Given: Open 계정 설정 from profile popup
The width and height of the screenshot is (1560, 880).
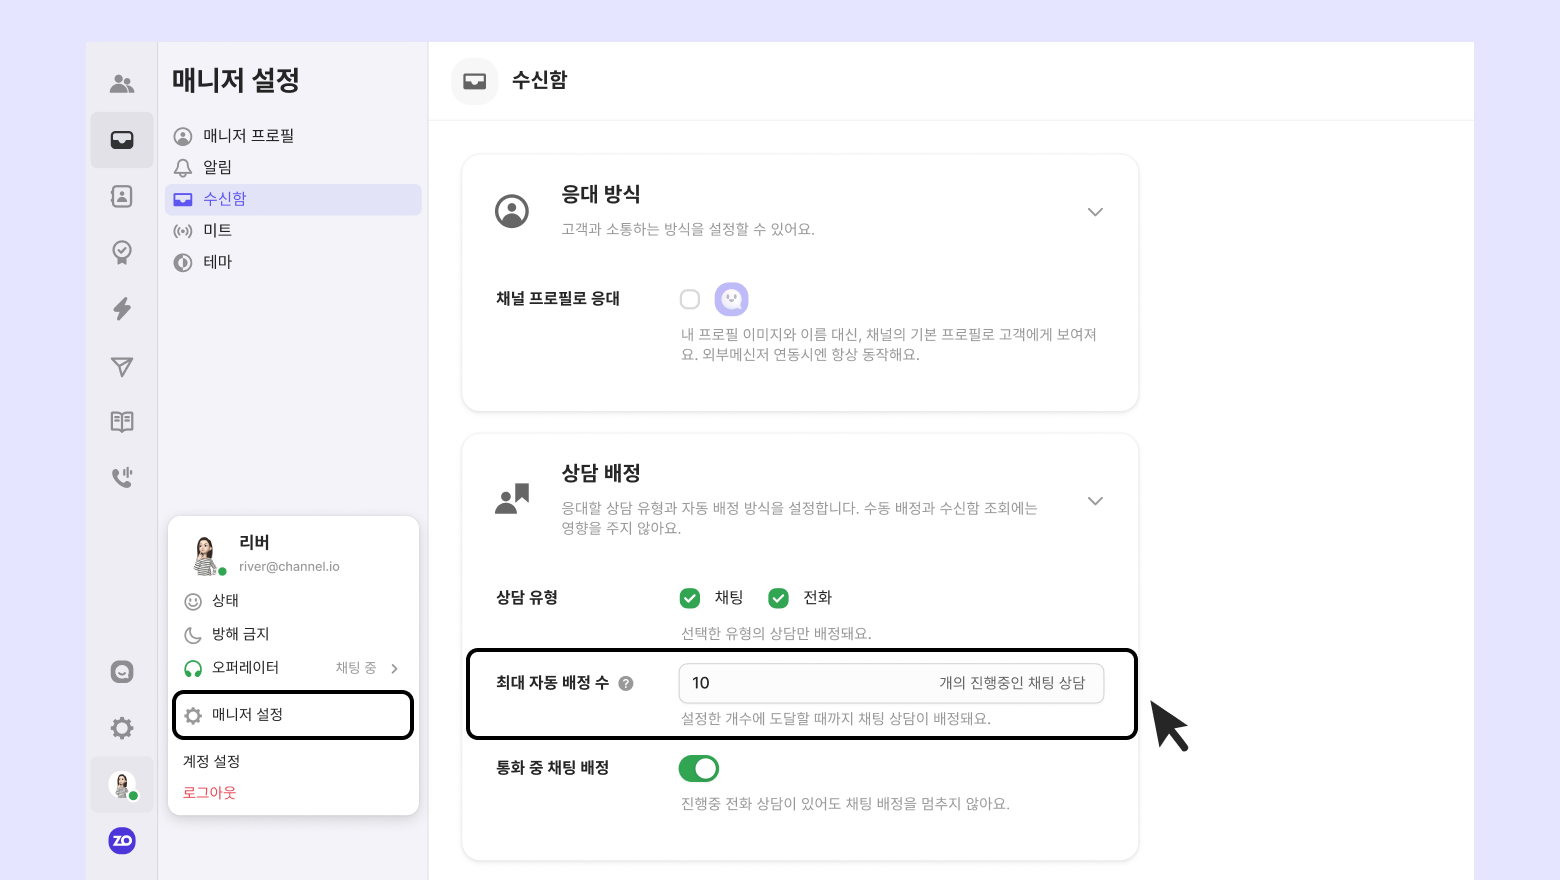Looking at the screenshot, I should tap(212, 761).
